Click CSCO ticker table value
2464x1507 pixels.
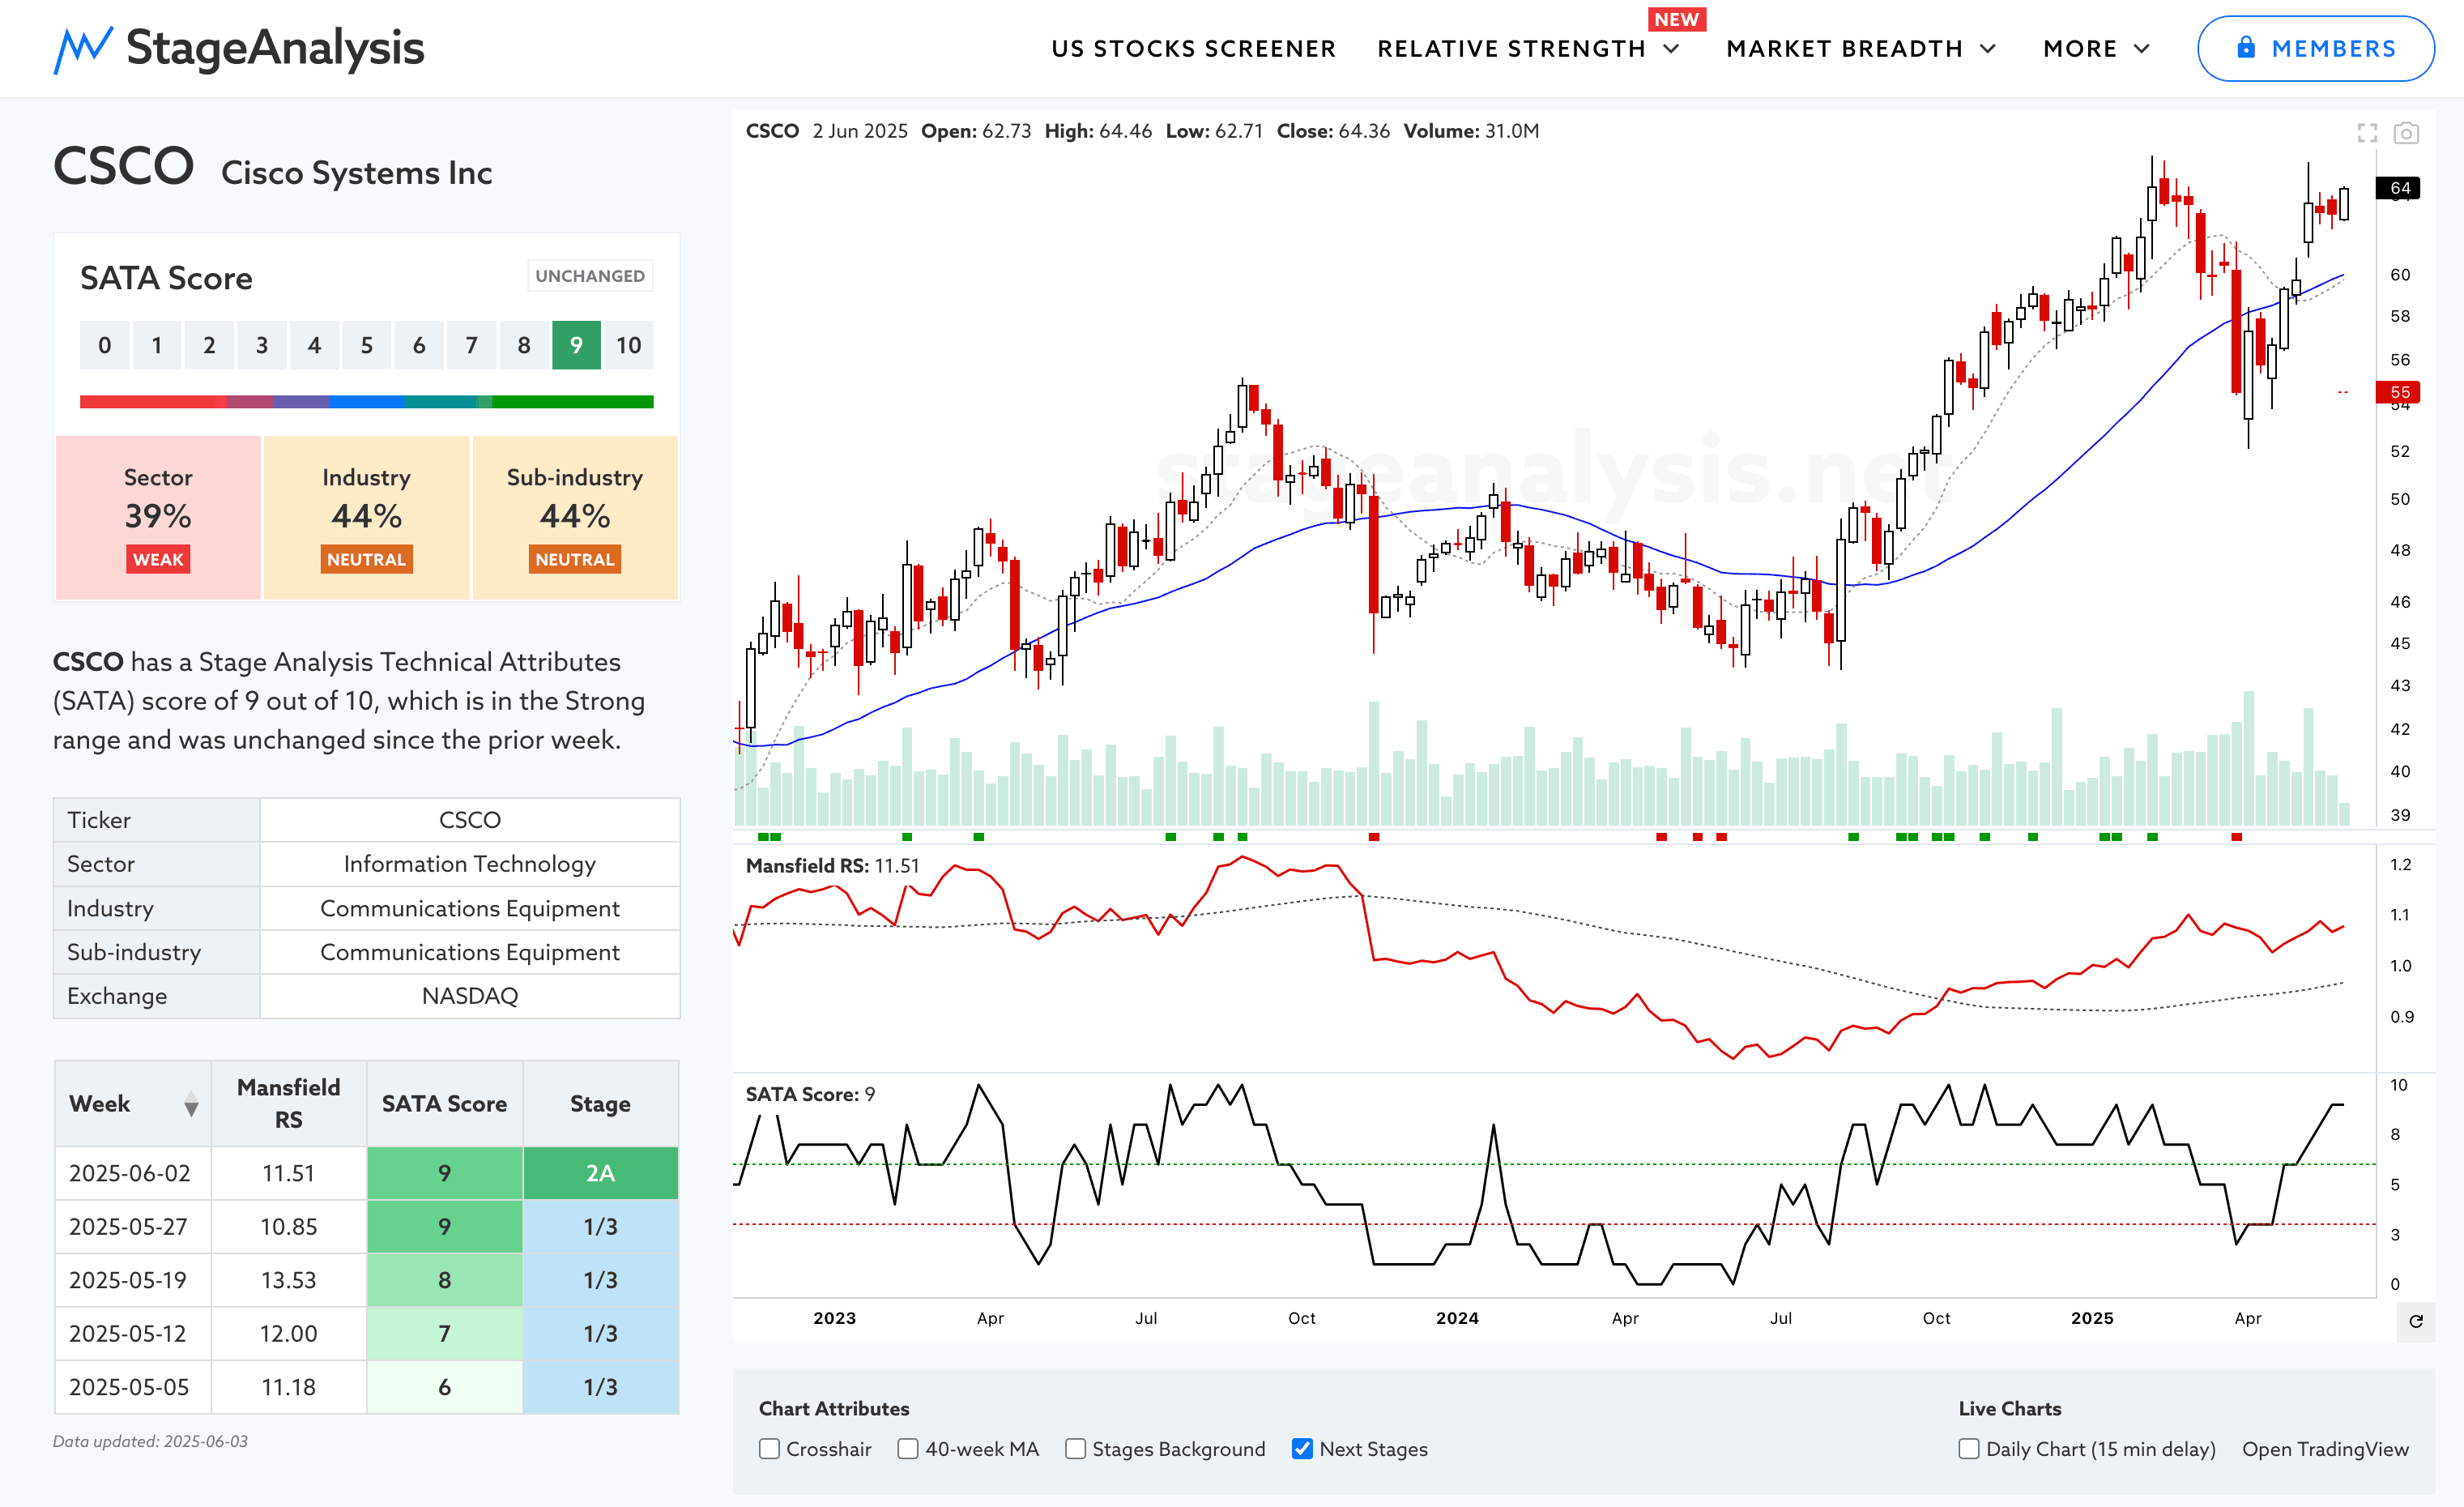470,820
